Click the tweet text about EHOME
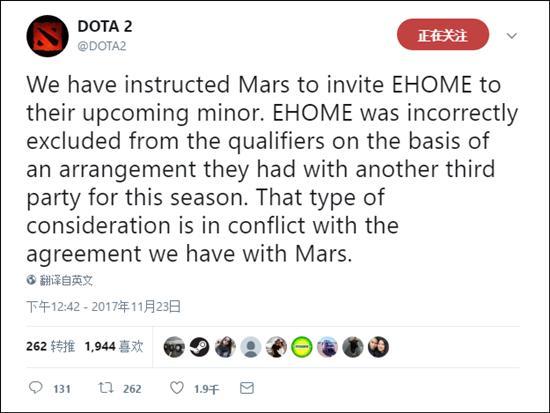This screenshot has width=550, height=413. pyautogui.click(x=272, y=169)
